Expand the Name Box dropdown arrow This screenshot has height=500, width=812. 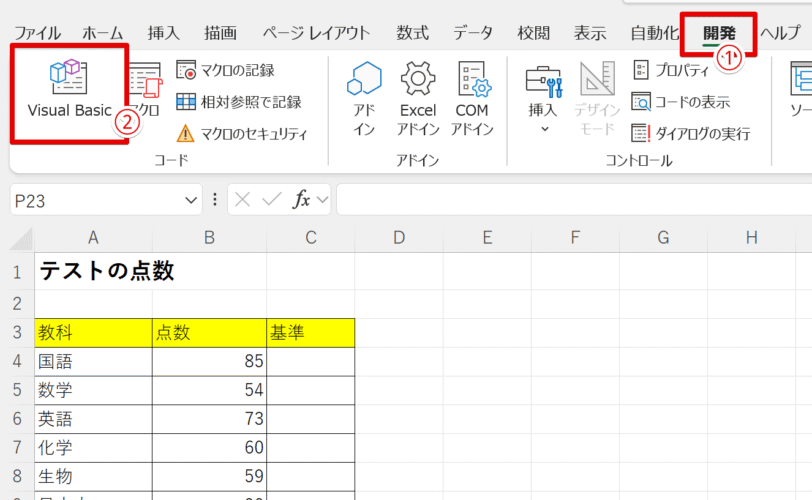coord(191,200)
